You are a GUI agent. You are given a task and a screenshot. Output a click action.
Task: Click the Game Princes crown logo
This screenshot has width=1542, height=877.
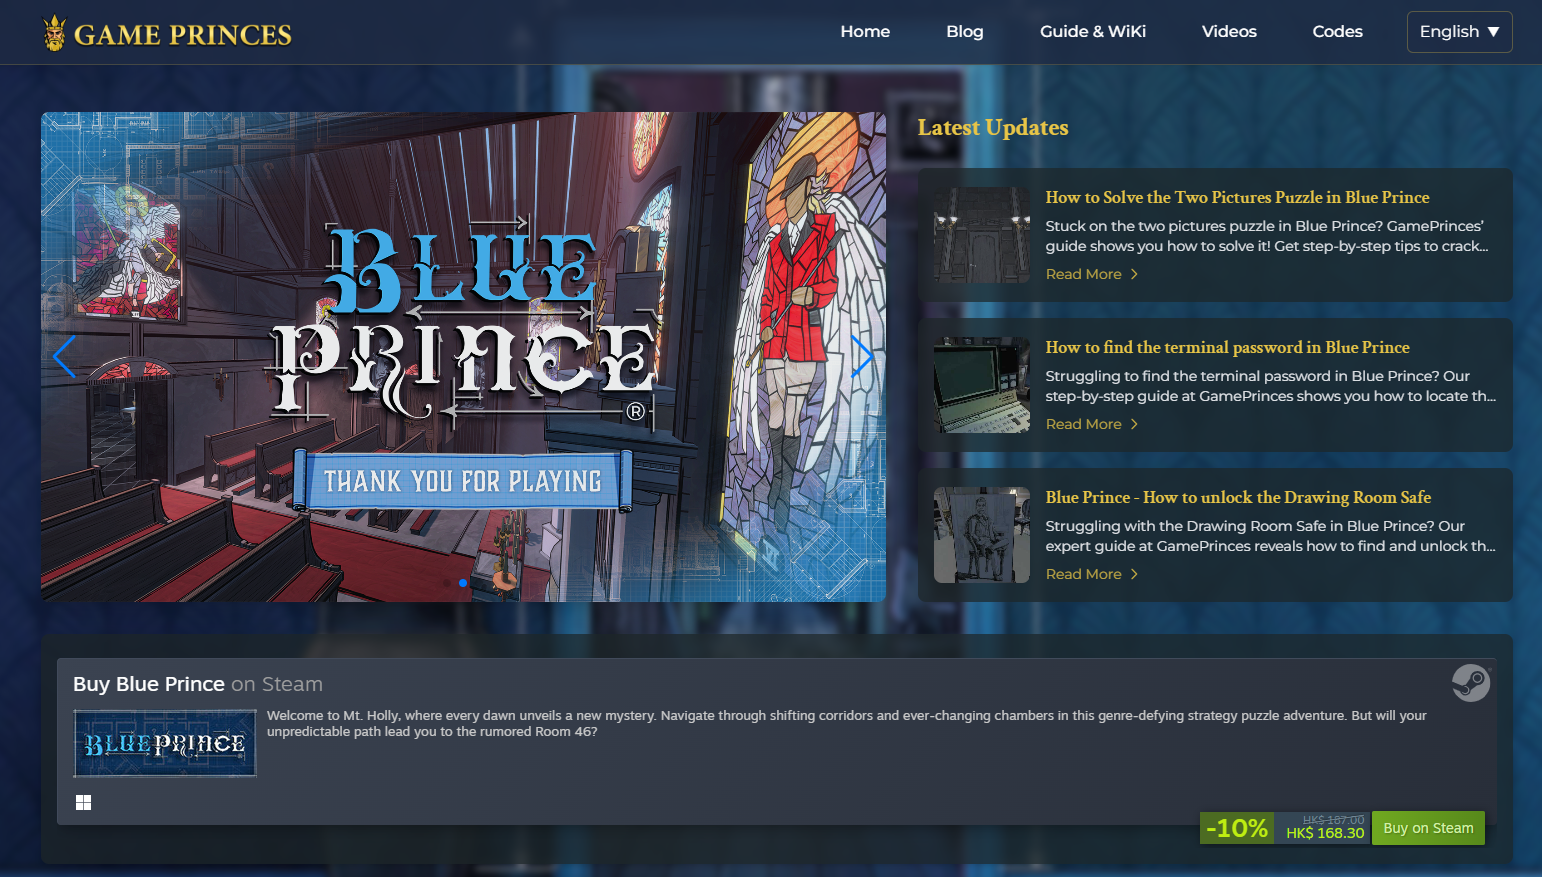click(55, 33)
